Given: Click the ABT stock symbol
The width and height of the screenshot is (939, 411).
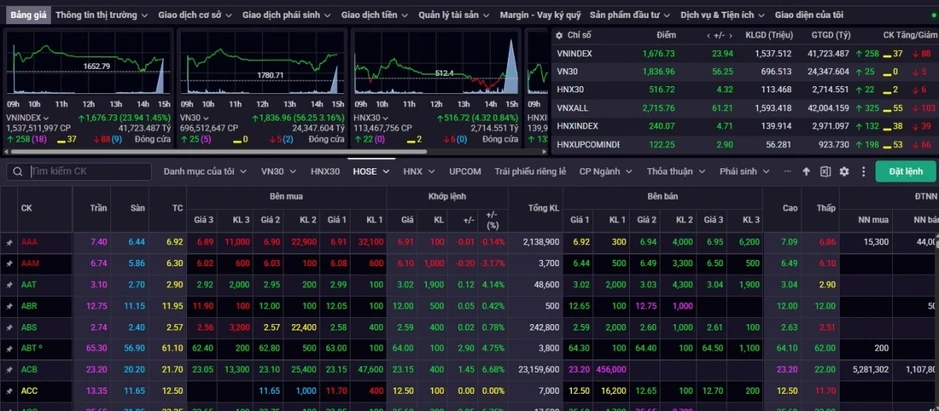Looking at the screenshot, I should tap(31, 349).
